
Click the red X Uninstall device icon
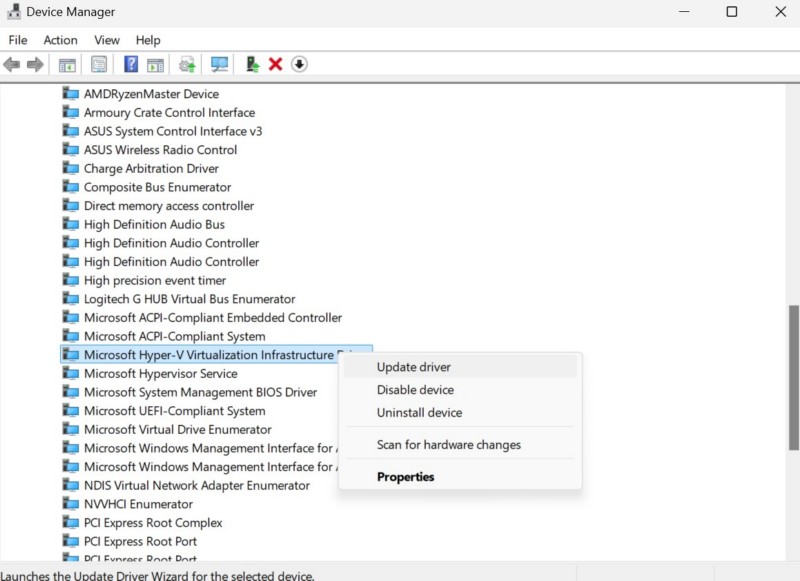click(276, 65)
